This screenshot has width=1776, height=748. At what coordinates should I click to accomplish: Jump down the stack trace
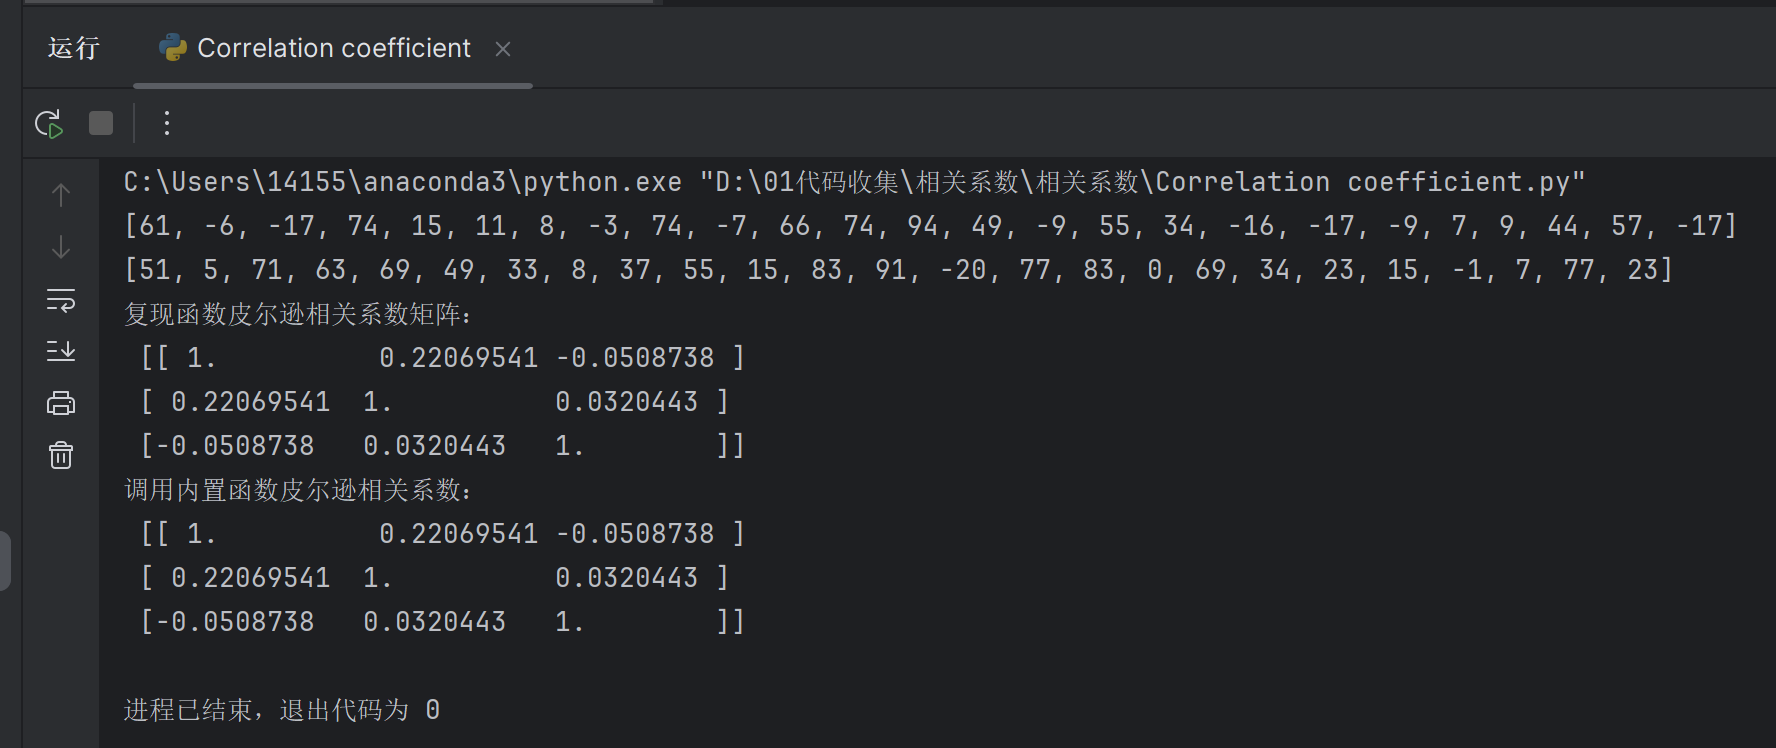[61, 247]
